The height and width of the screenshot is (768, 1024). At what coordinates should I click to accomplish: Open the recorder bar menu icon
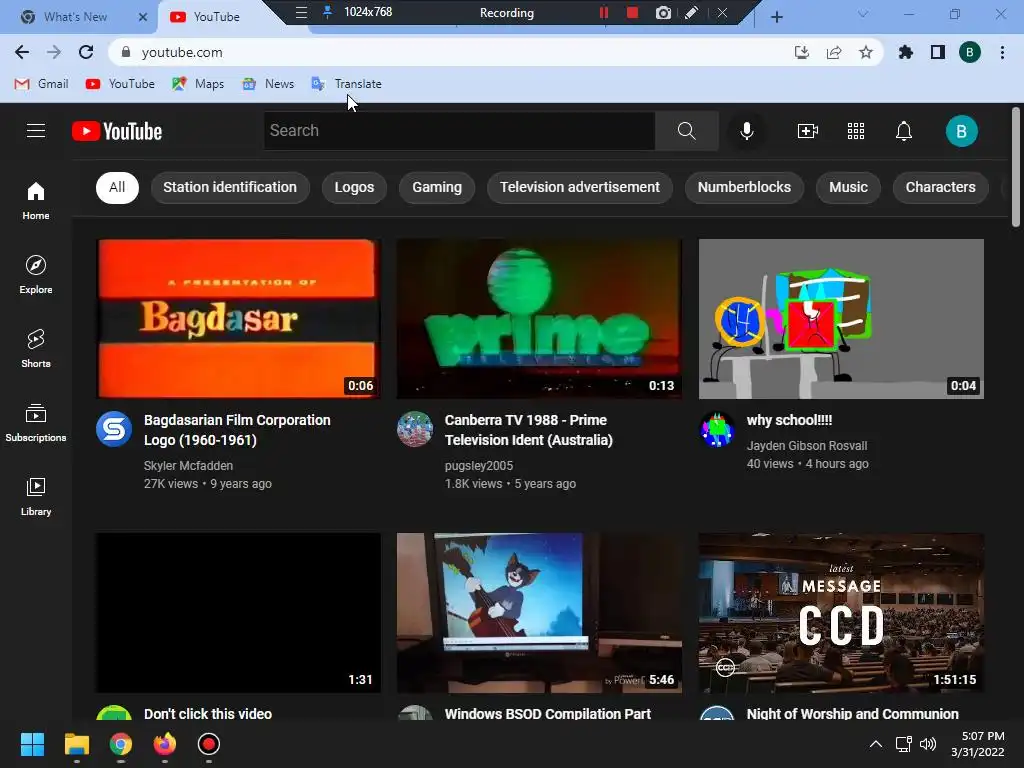(301, 12)
